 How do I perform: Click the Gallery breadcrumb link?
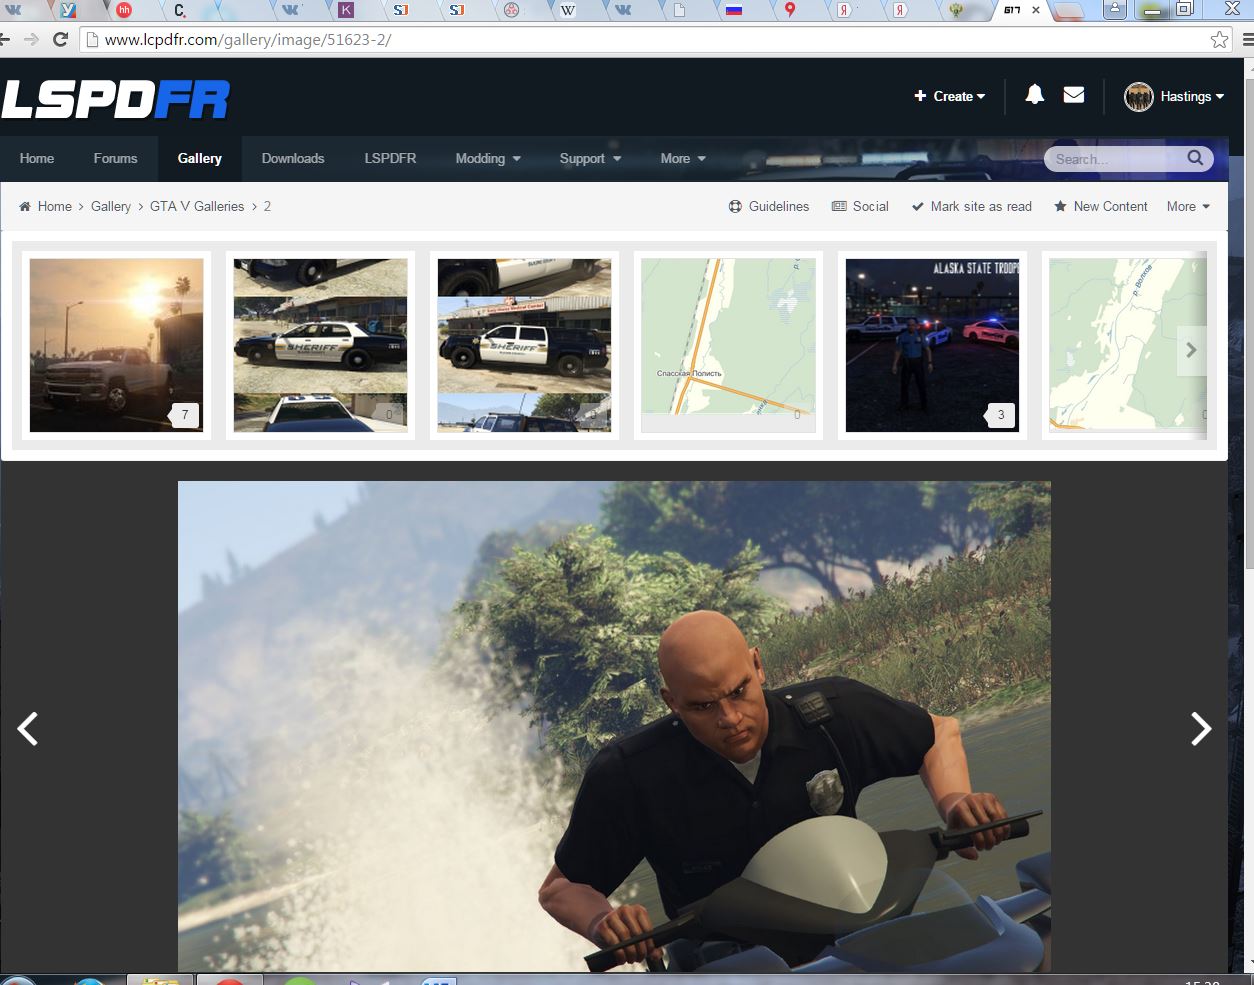coord(111,206)
